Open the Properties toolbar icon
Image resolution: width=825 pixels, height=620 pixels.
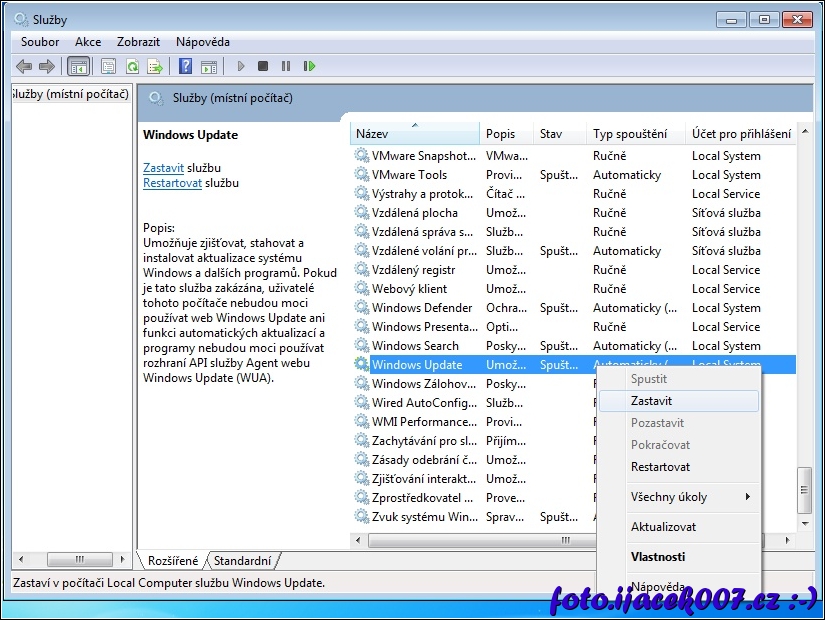pos(108,66)
